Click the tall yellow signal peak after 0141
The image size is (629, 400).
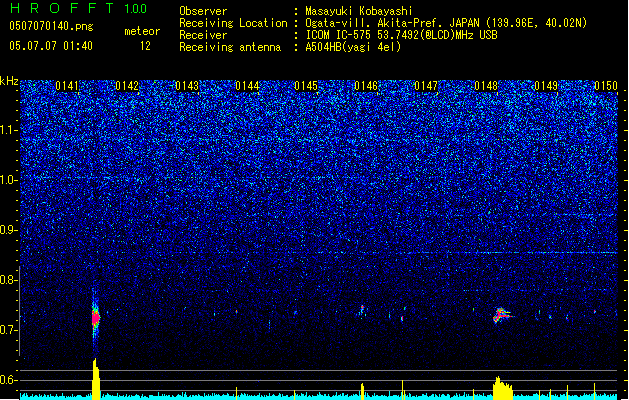pos(96,379)
